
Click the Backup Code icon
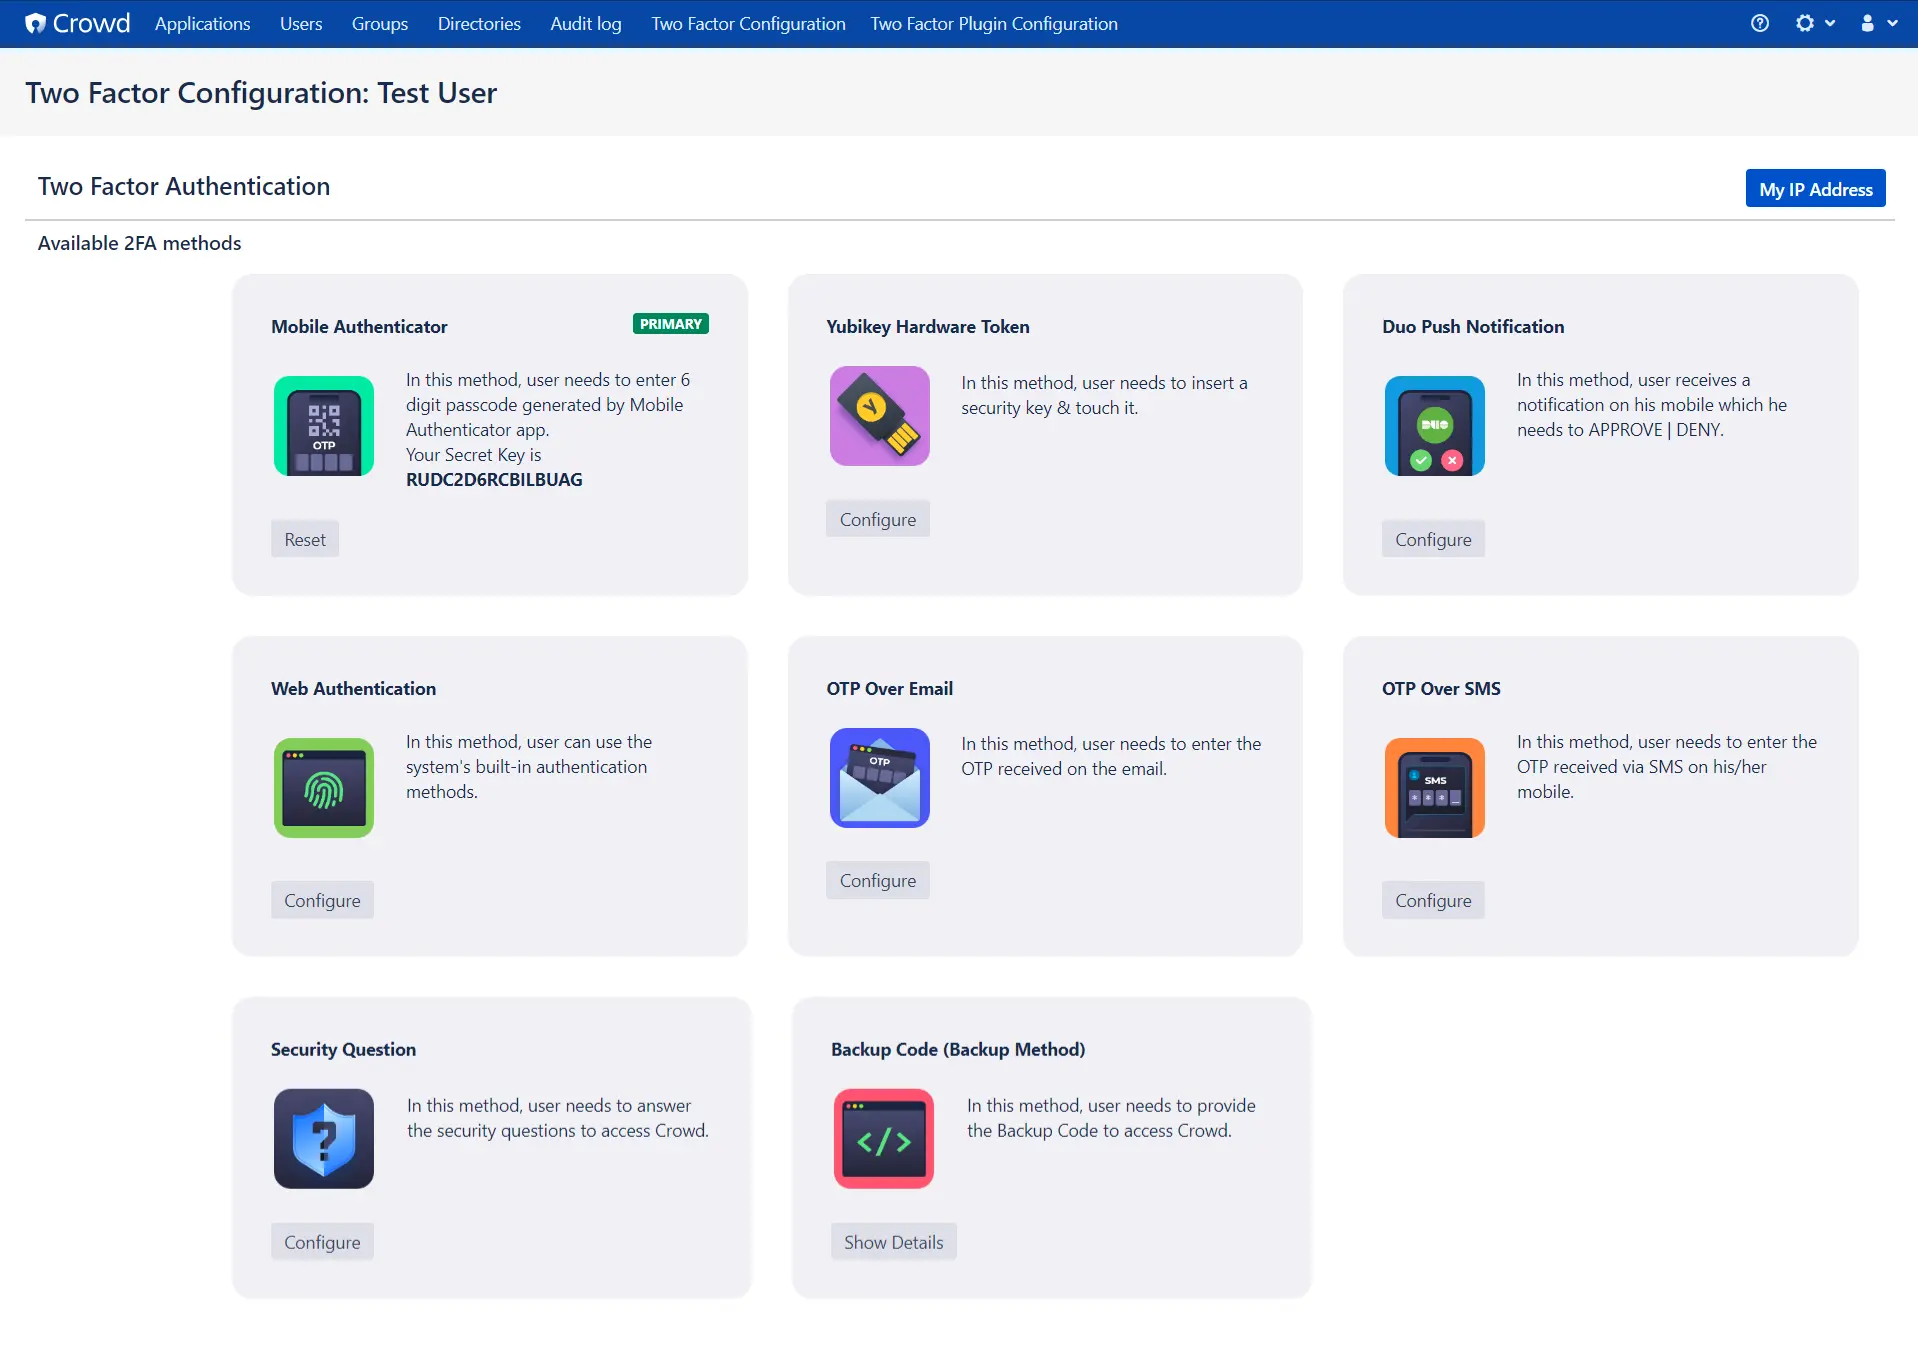(884, 1139)
